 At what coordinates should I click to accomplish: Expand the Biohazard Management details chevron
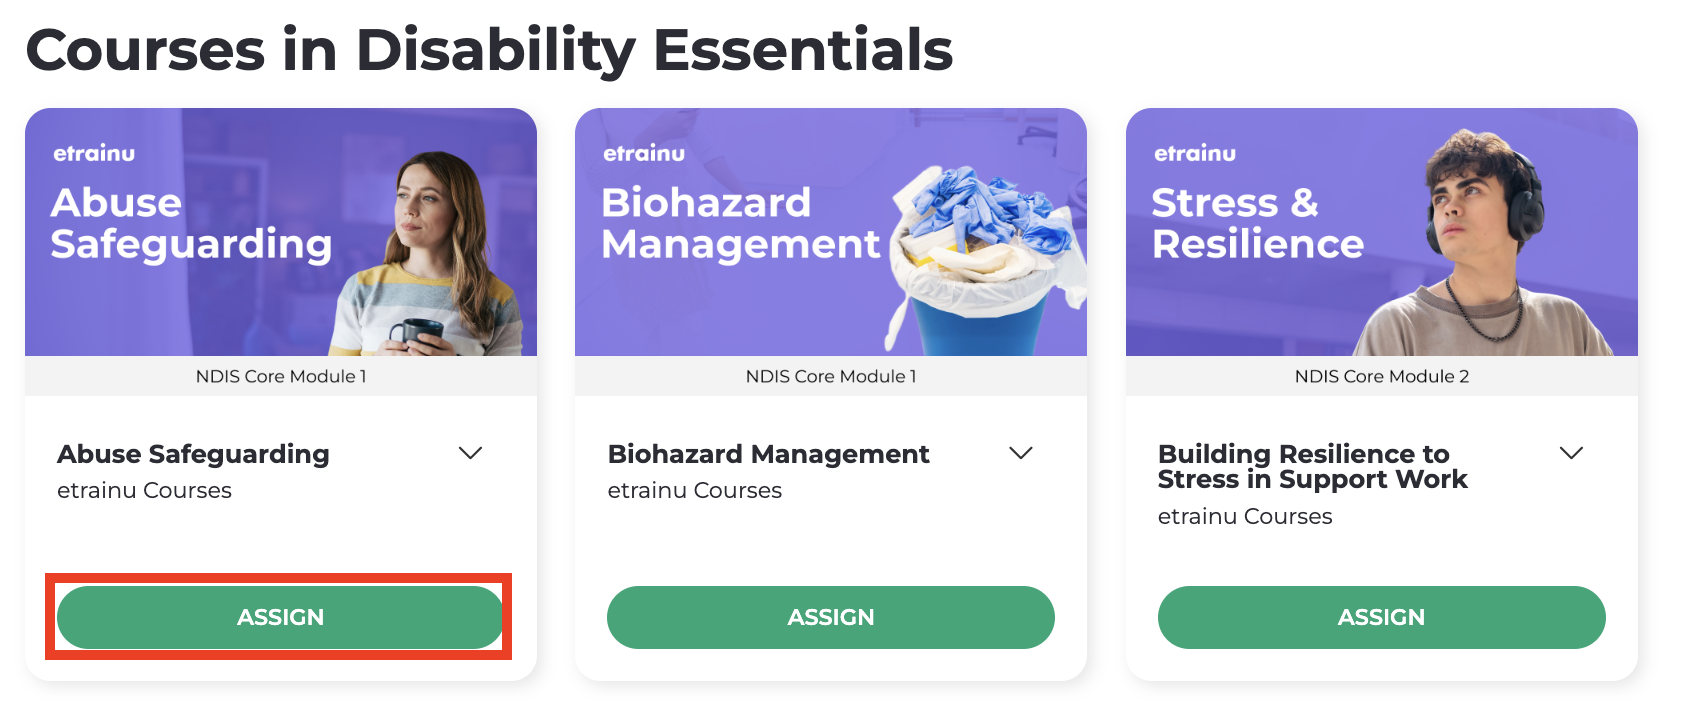coord(1020,453)
